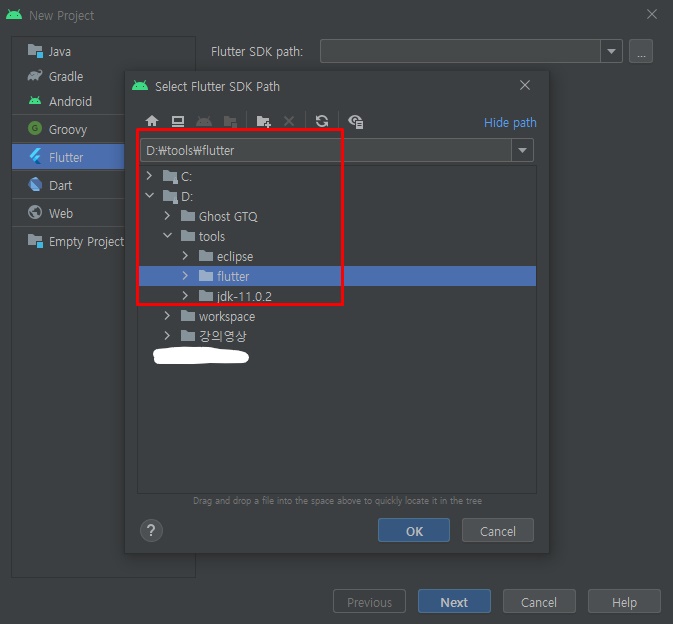The width and height of the screenshot is (673, 624).
Task: Open Flutter SDK path dropdown arrow
Action: click(x=611, y=51)
